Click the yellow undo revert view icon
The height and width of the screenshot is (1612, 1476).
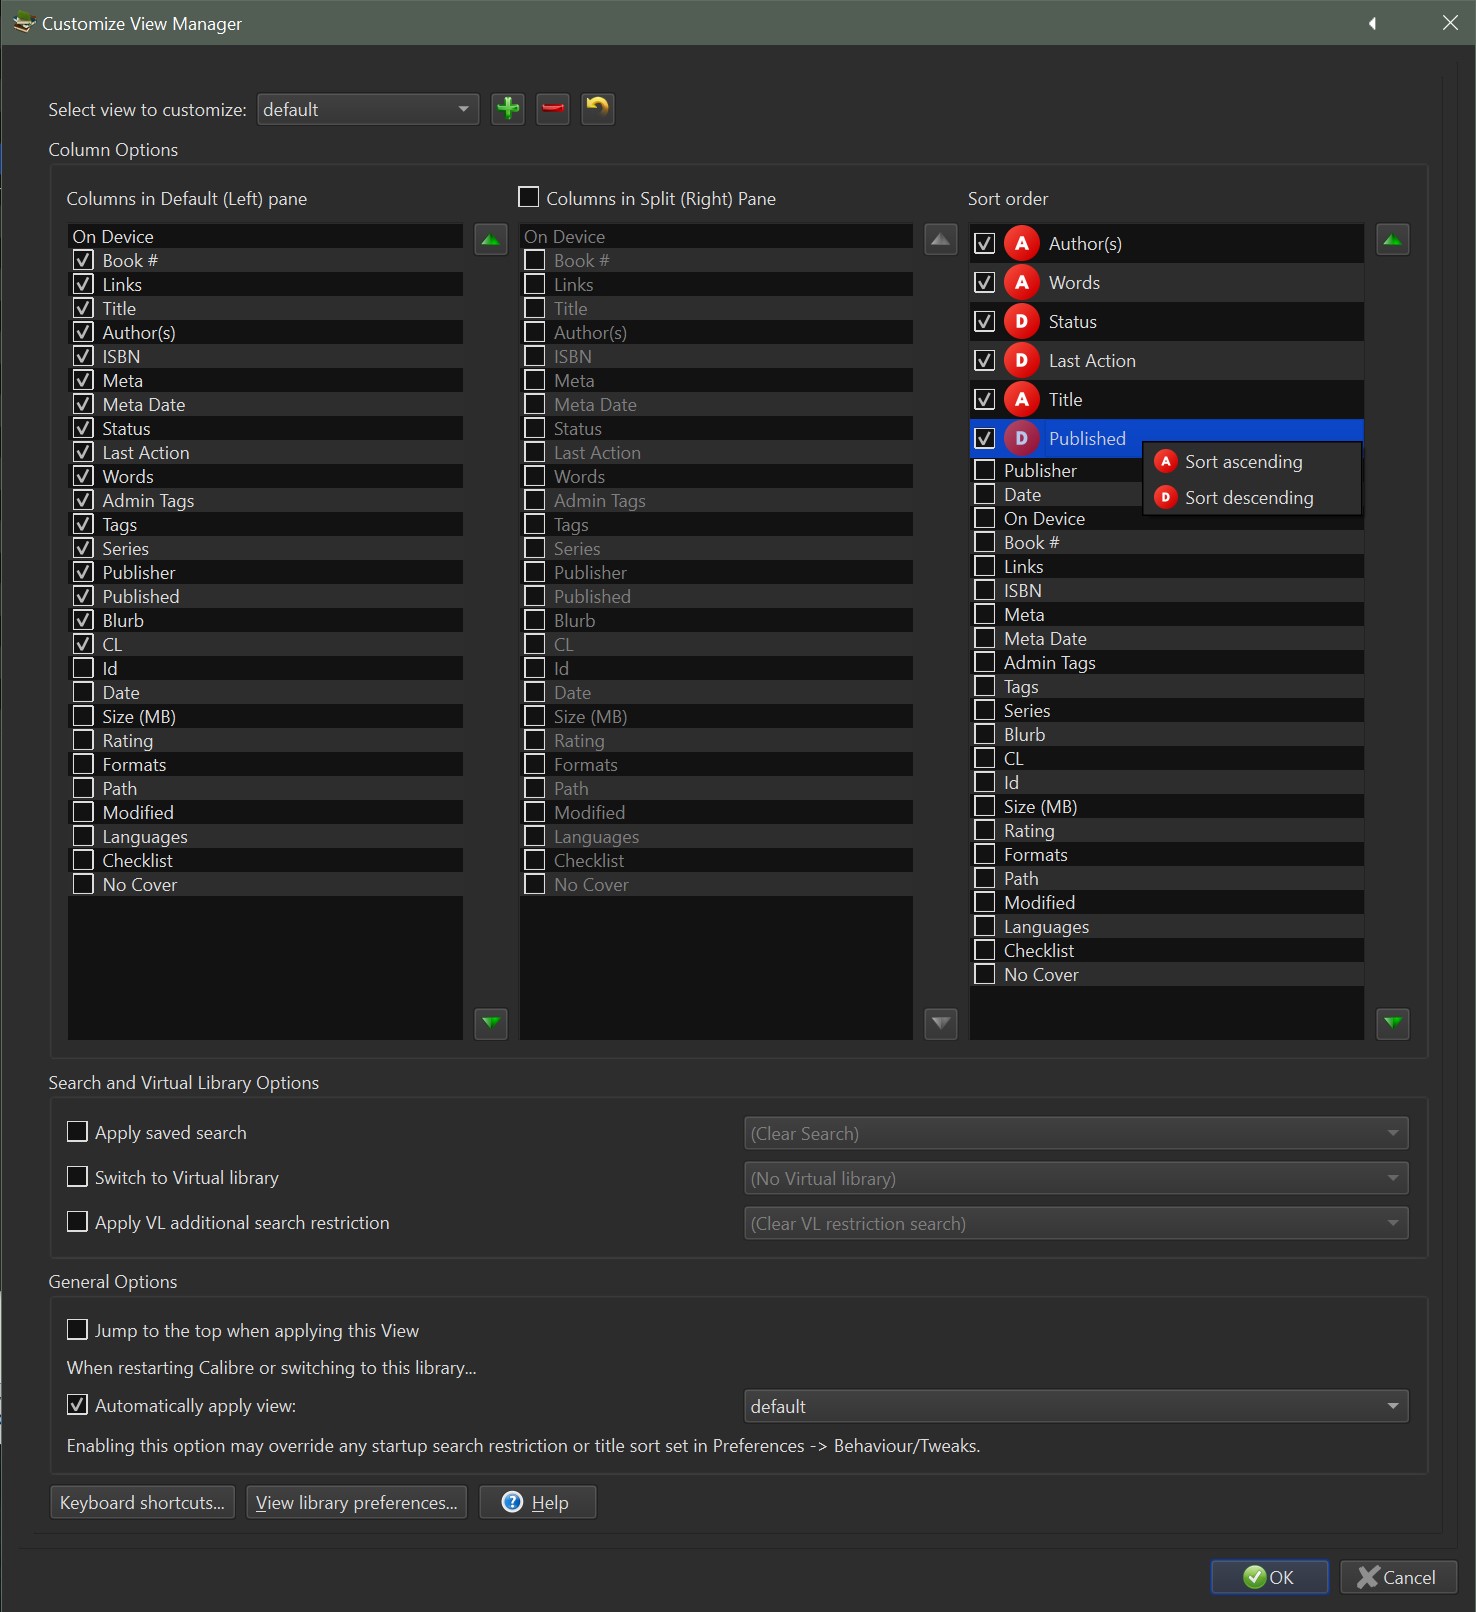598,109
